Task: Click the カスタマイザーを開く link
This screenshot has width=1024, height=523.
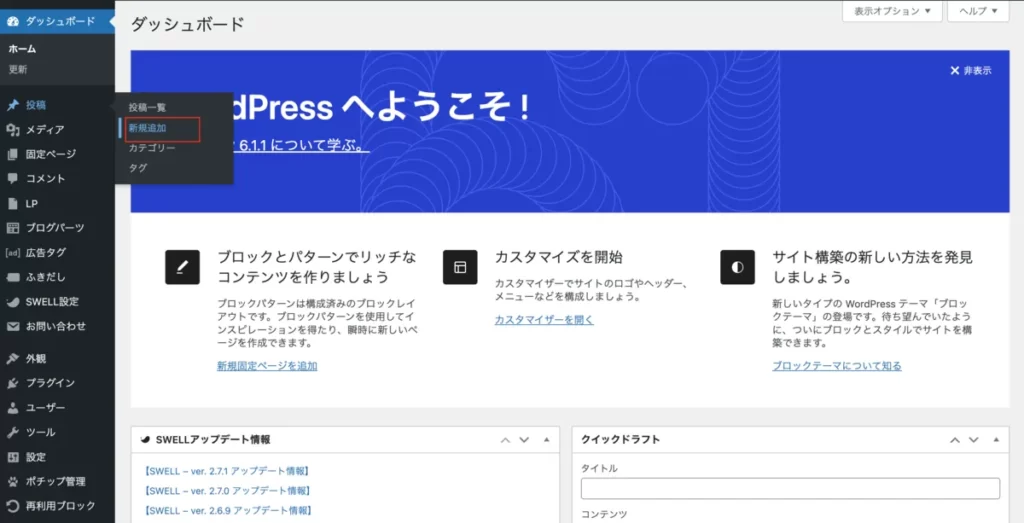Action: pyautogui.click(x=544, y=320)
